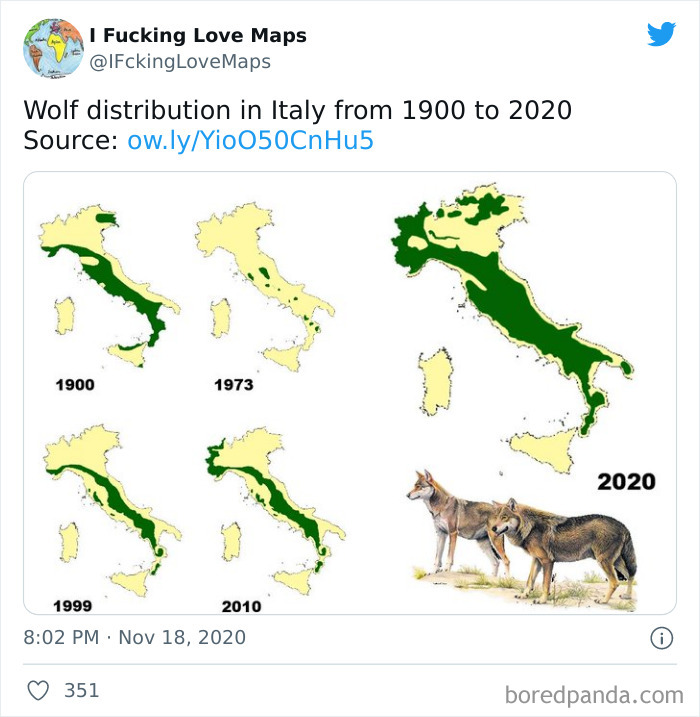
Task: Open the @IFckingLoveMaps handle
Action: [180, 62]
